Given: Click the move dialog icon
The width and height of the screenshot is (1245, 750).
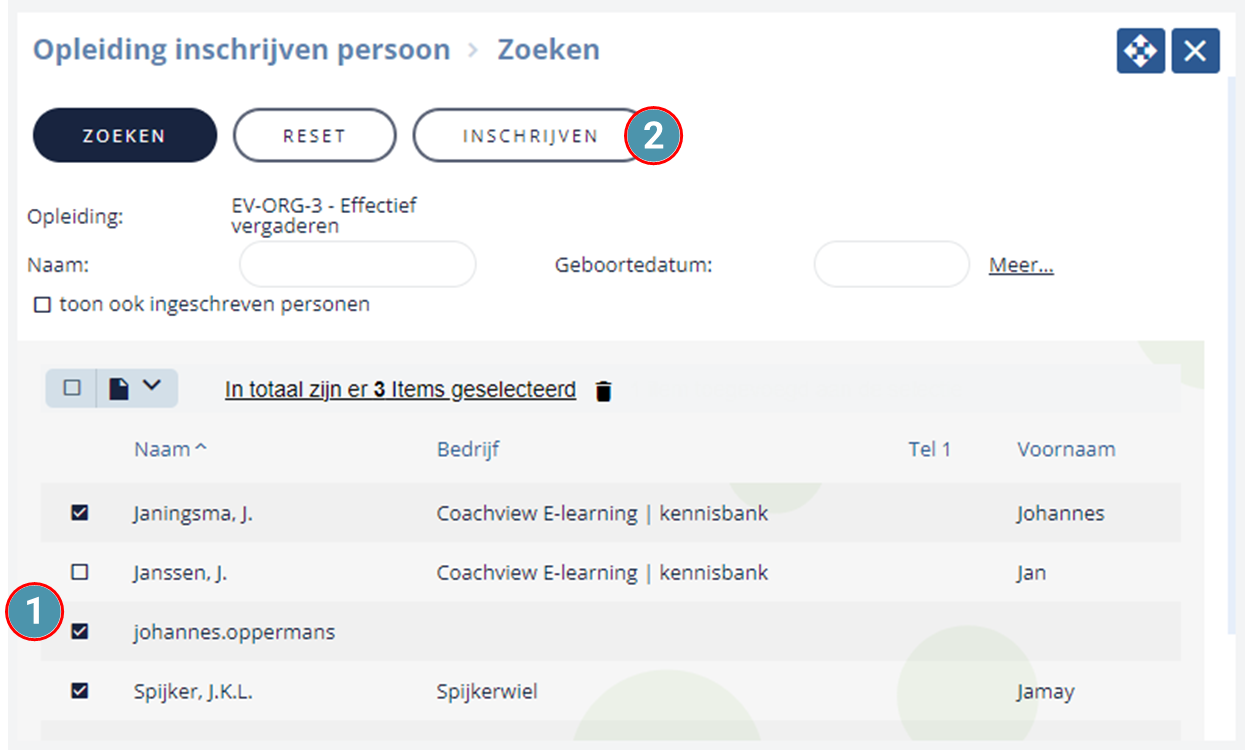Looking at the screenshot, I should coord(1141,51).
